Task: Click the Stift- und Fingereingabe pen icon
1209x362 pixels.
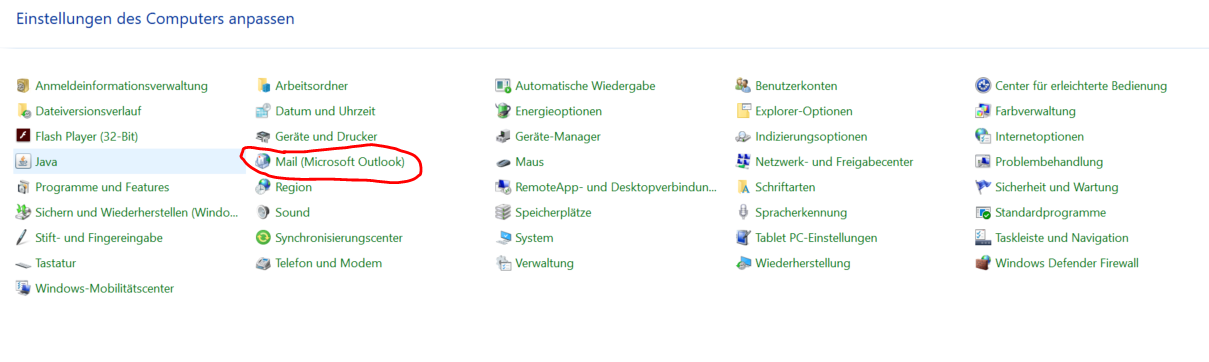Action: [24, 238]
